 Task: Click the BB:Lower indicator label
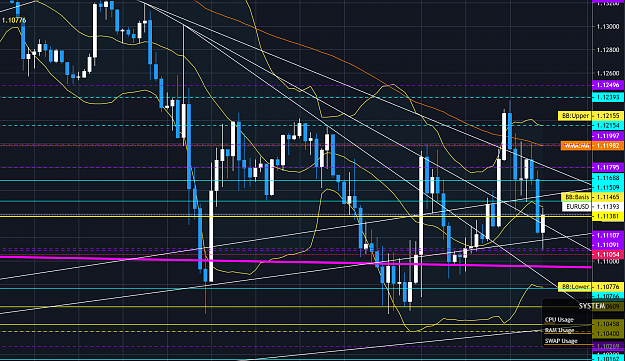point(574,286)
